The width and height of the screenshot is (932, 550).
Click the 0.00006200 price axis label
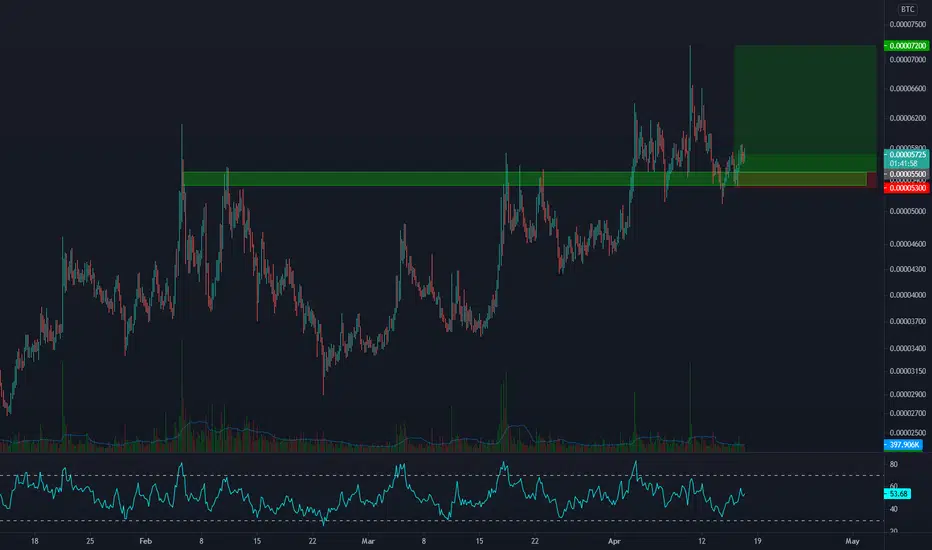pos(908,118)
